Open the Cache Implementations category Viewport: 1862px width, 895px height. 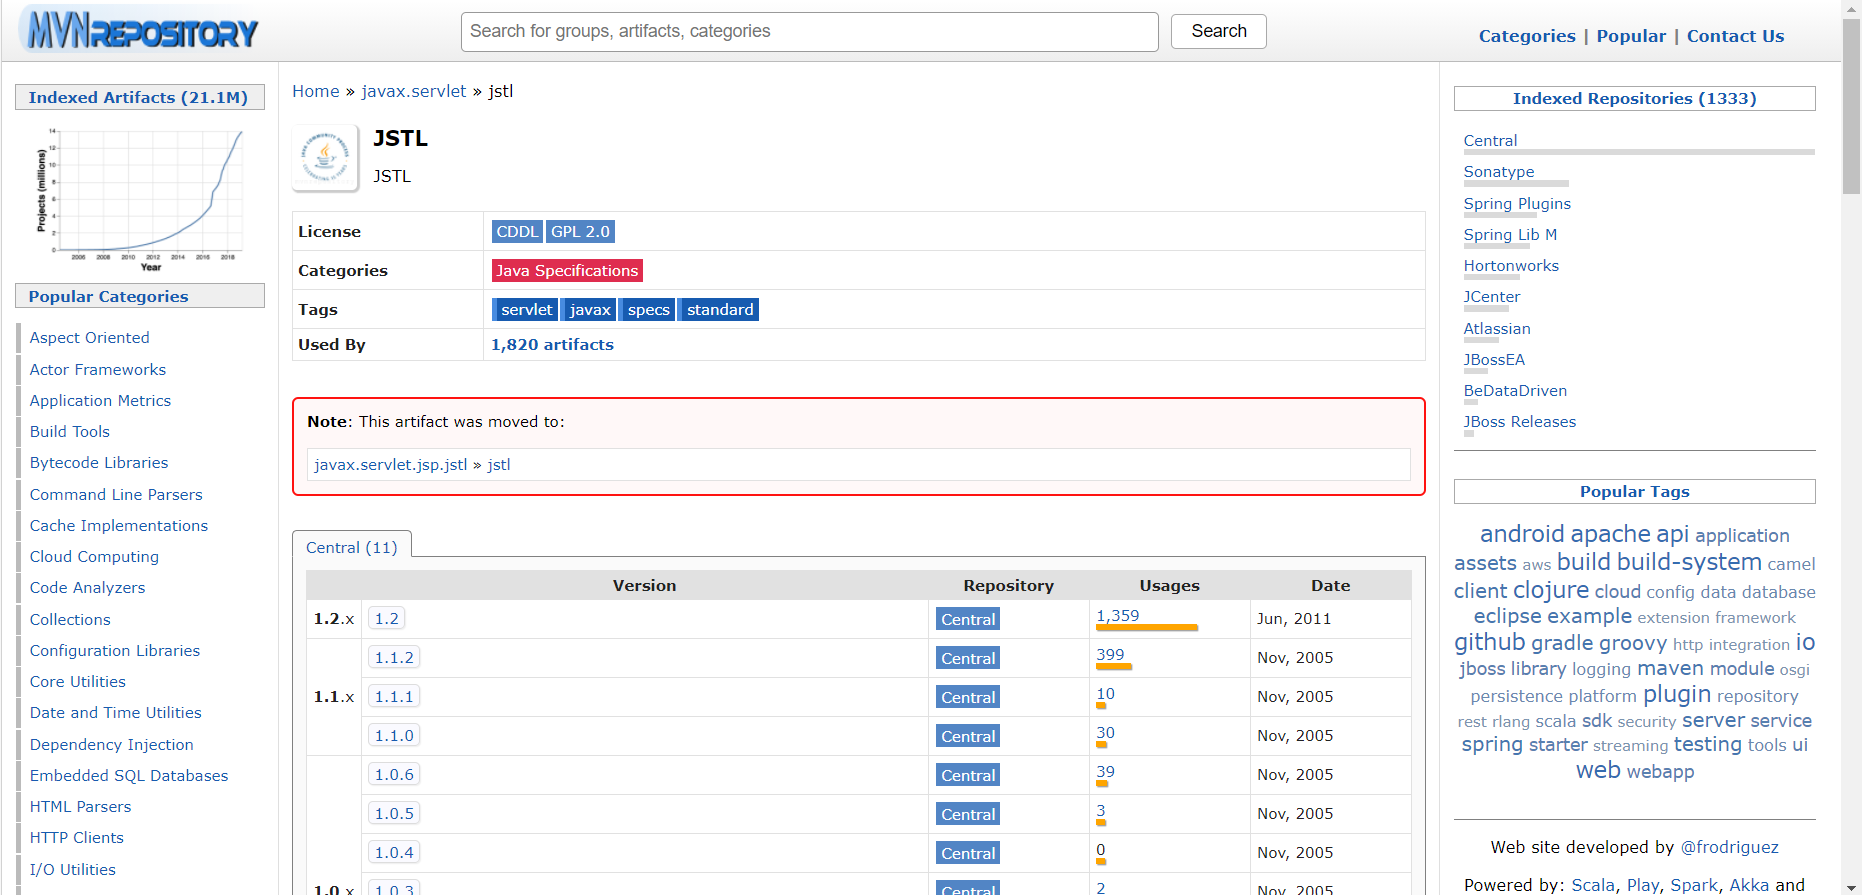[119, 525]
